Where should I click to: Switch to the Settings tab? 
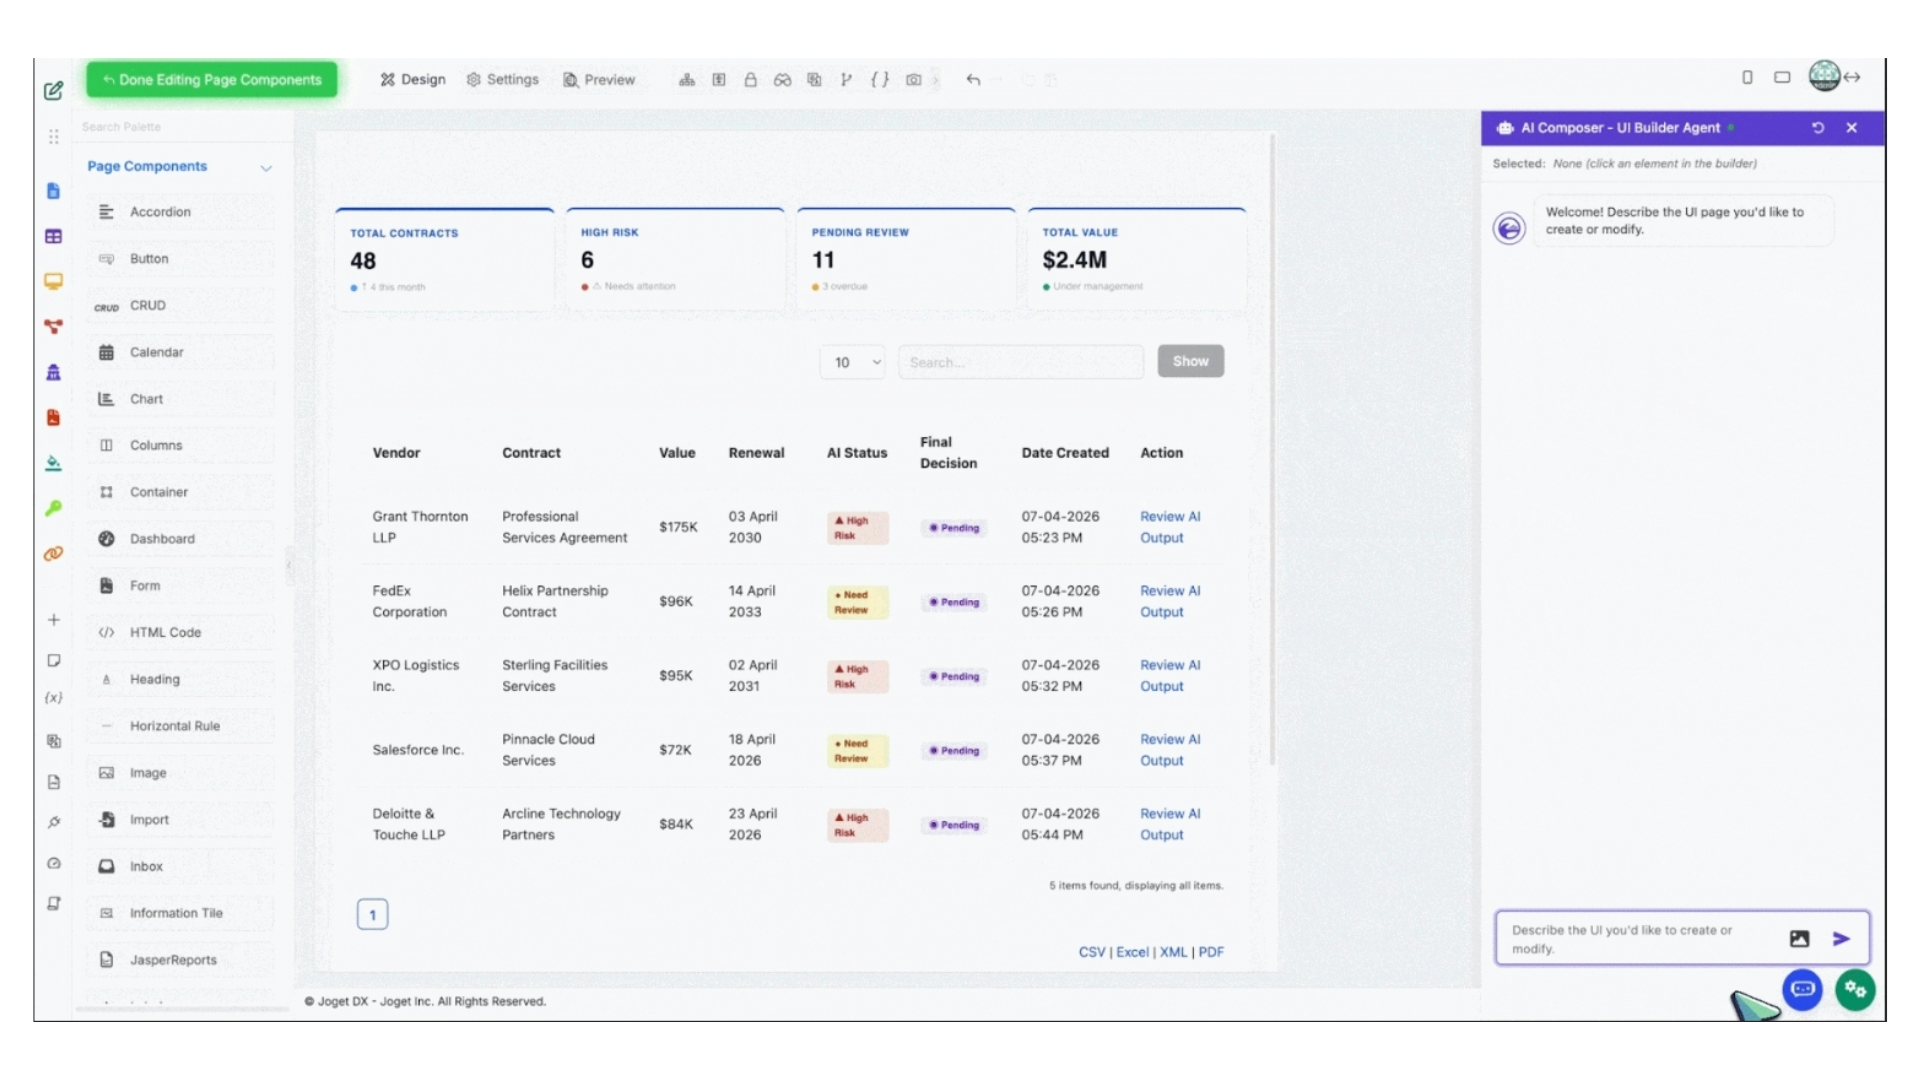502,80
